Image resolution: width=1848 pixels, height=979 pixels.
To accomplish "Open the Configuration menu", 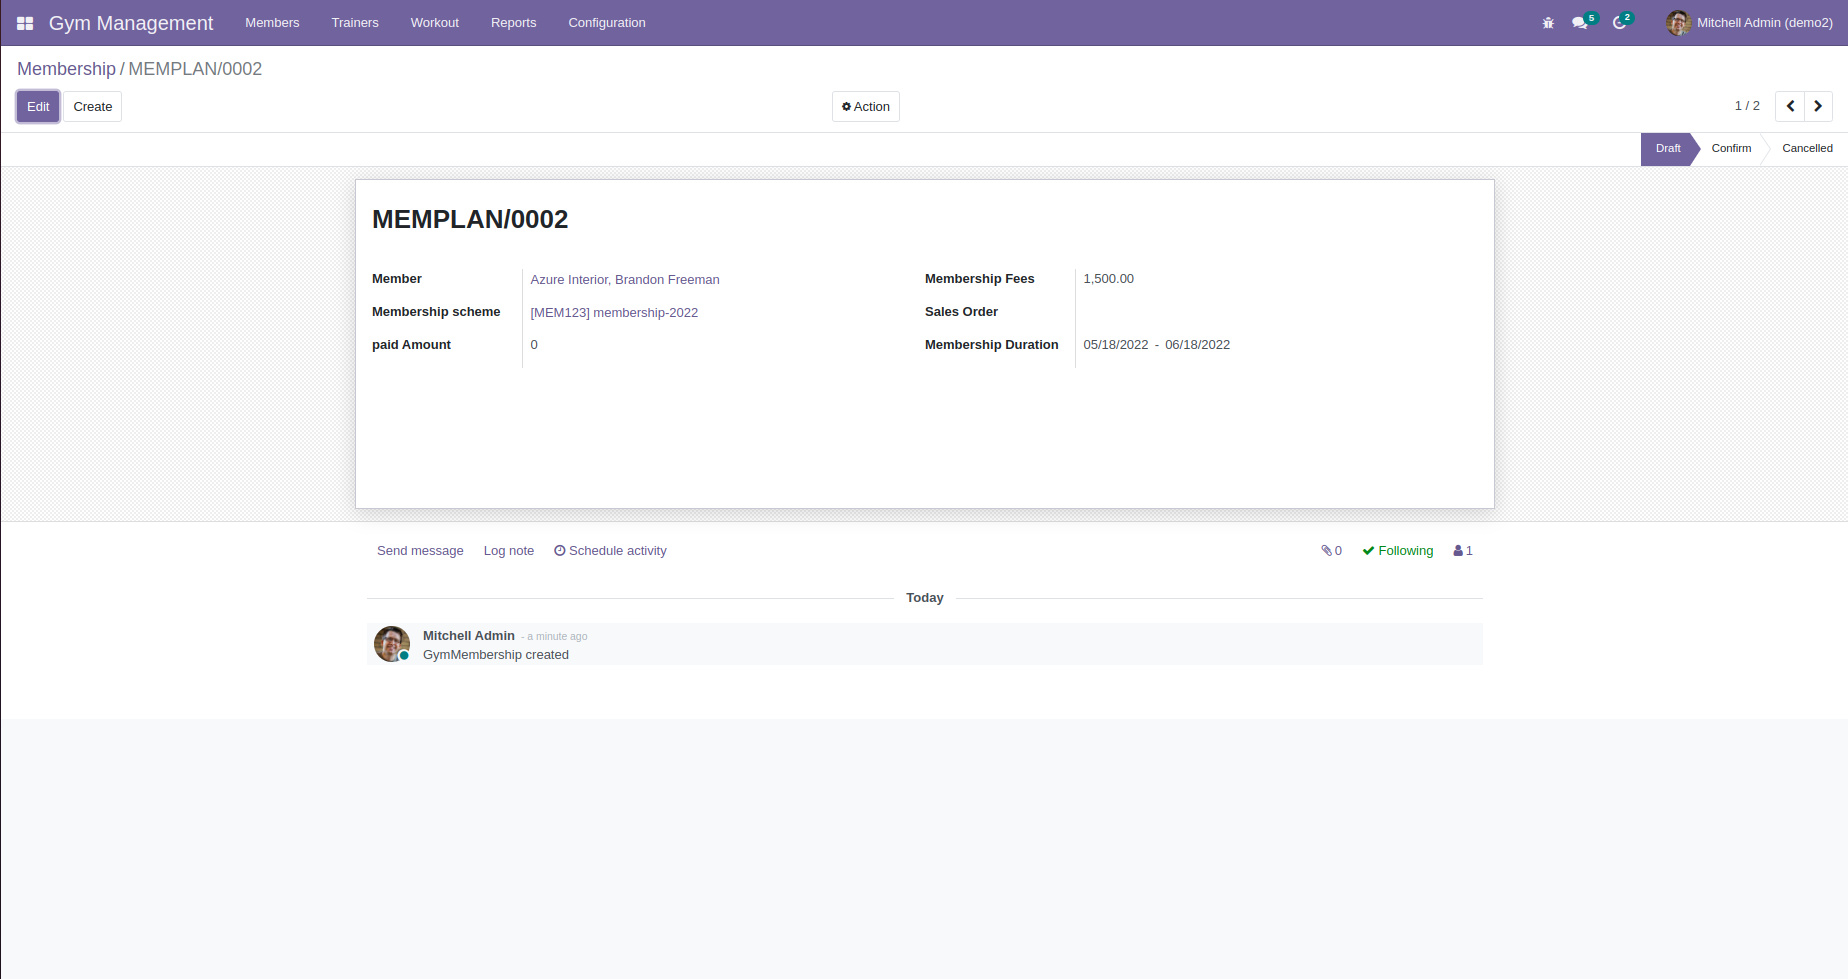I will tap(607, 23).
